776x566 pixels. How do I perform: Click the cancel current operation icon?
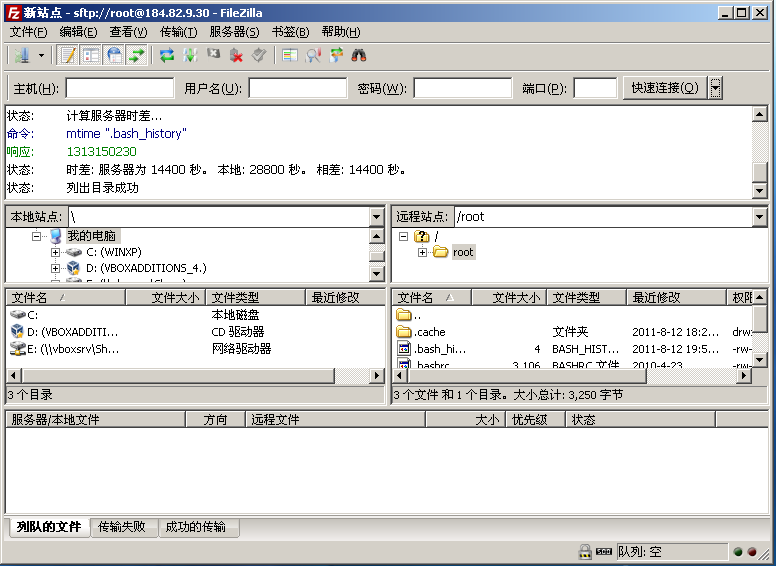click(213, 55)
